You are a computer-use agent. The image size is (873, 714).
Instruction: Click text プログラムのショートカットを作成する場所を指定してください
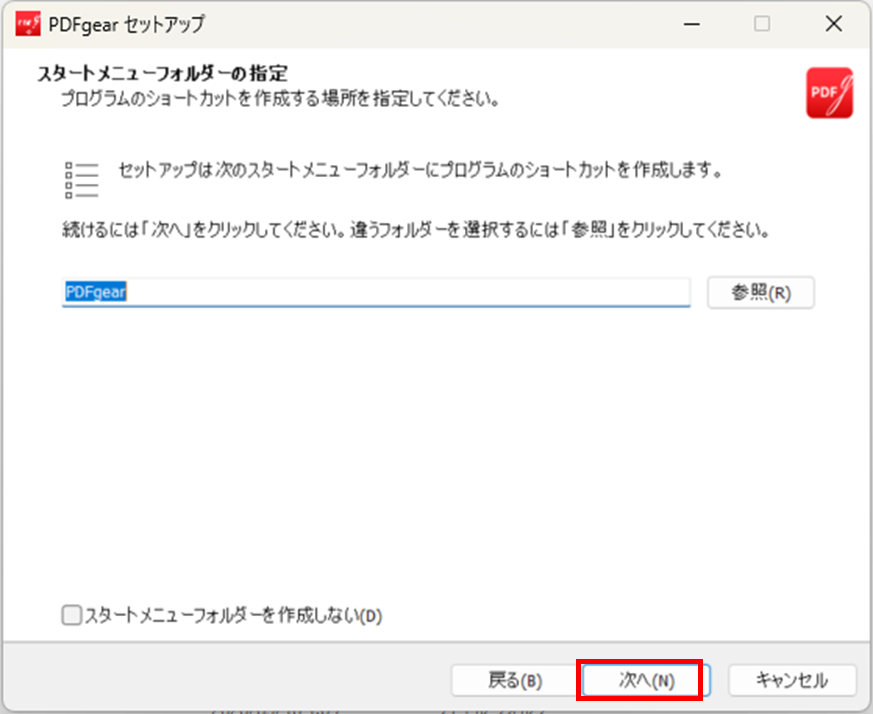coord(279,99)
